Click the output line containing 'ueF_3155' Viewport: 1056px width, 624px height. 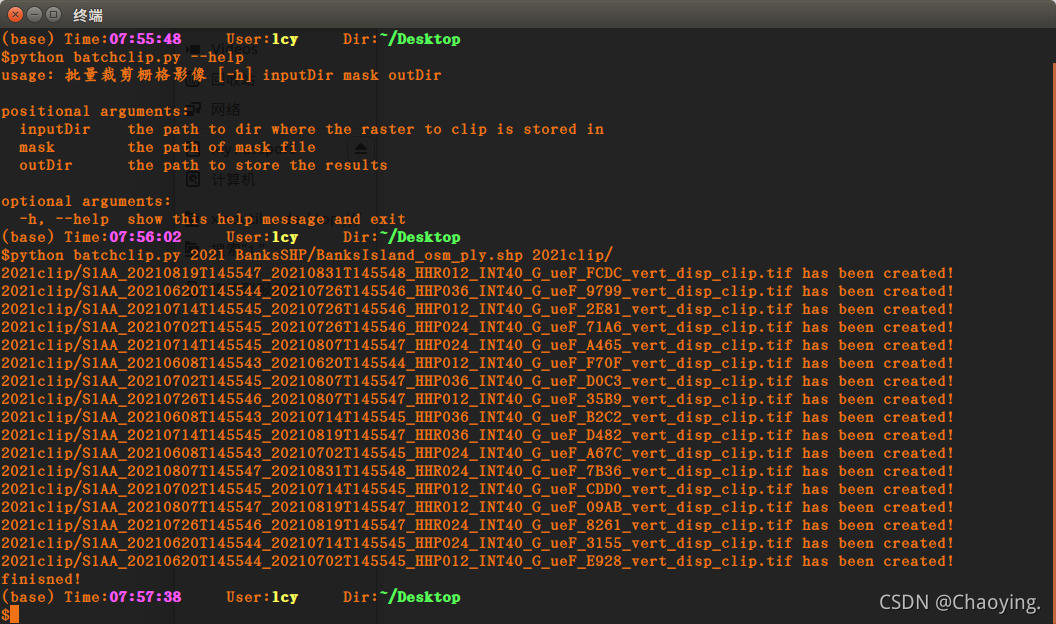coord(477,543)
